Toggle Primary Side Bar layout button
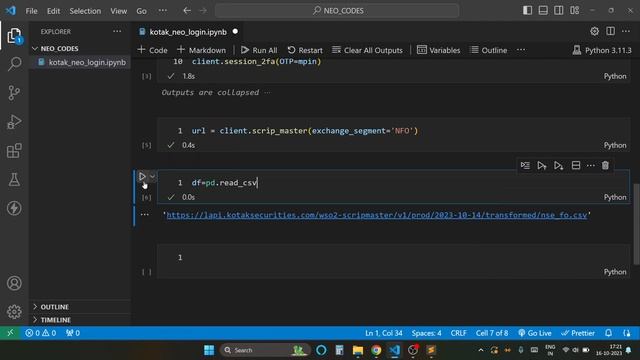This screenshot has height=360, width=640. coord(527,10)
